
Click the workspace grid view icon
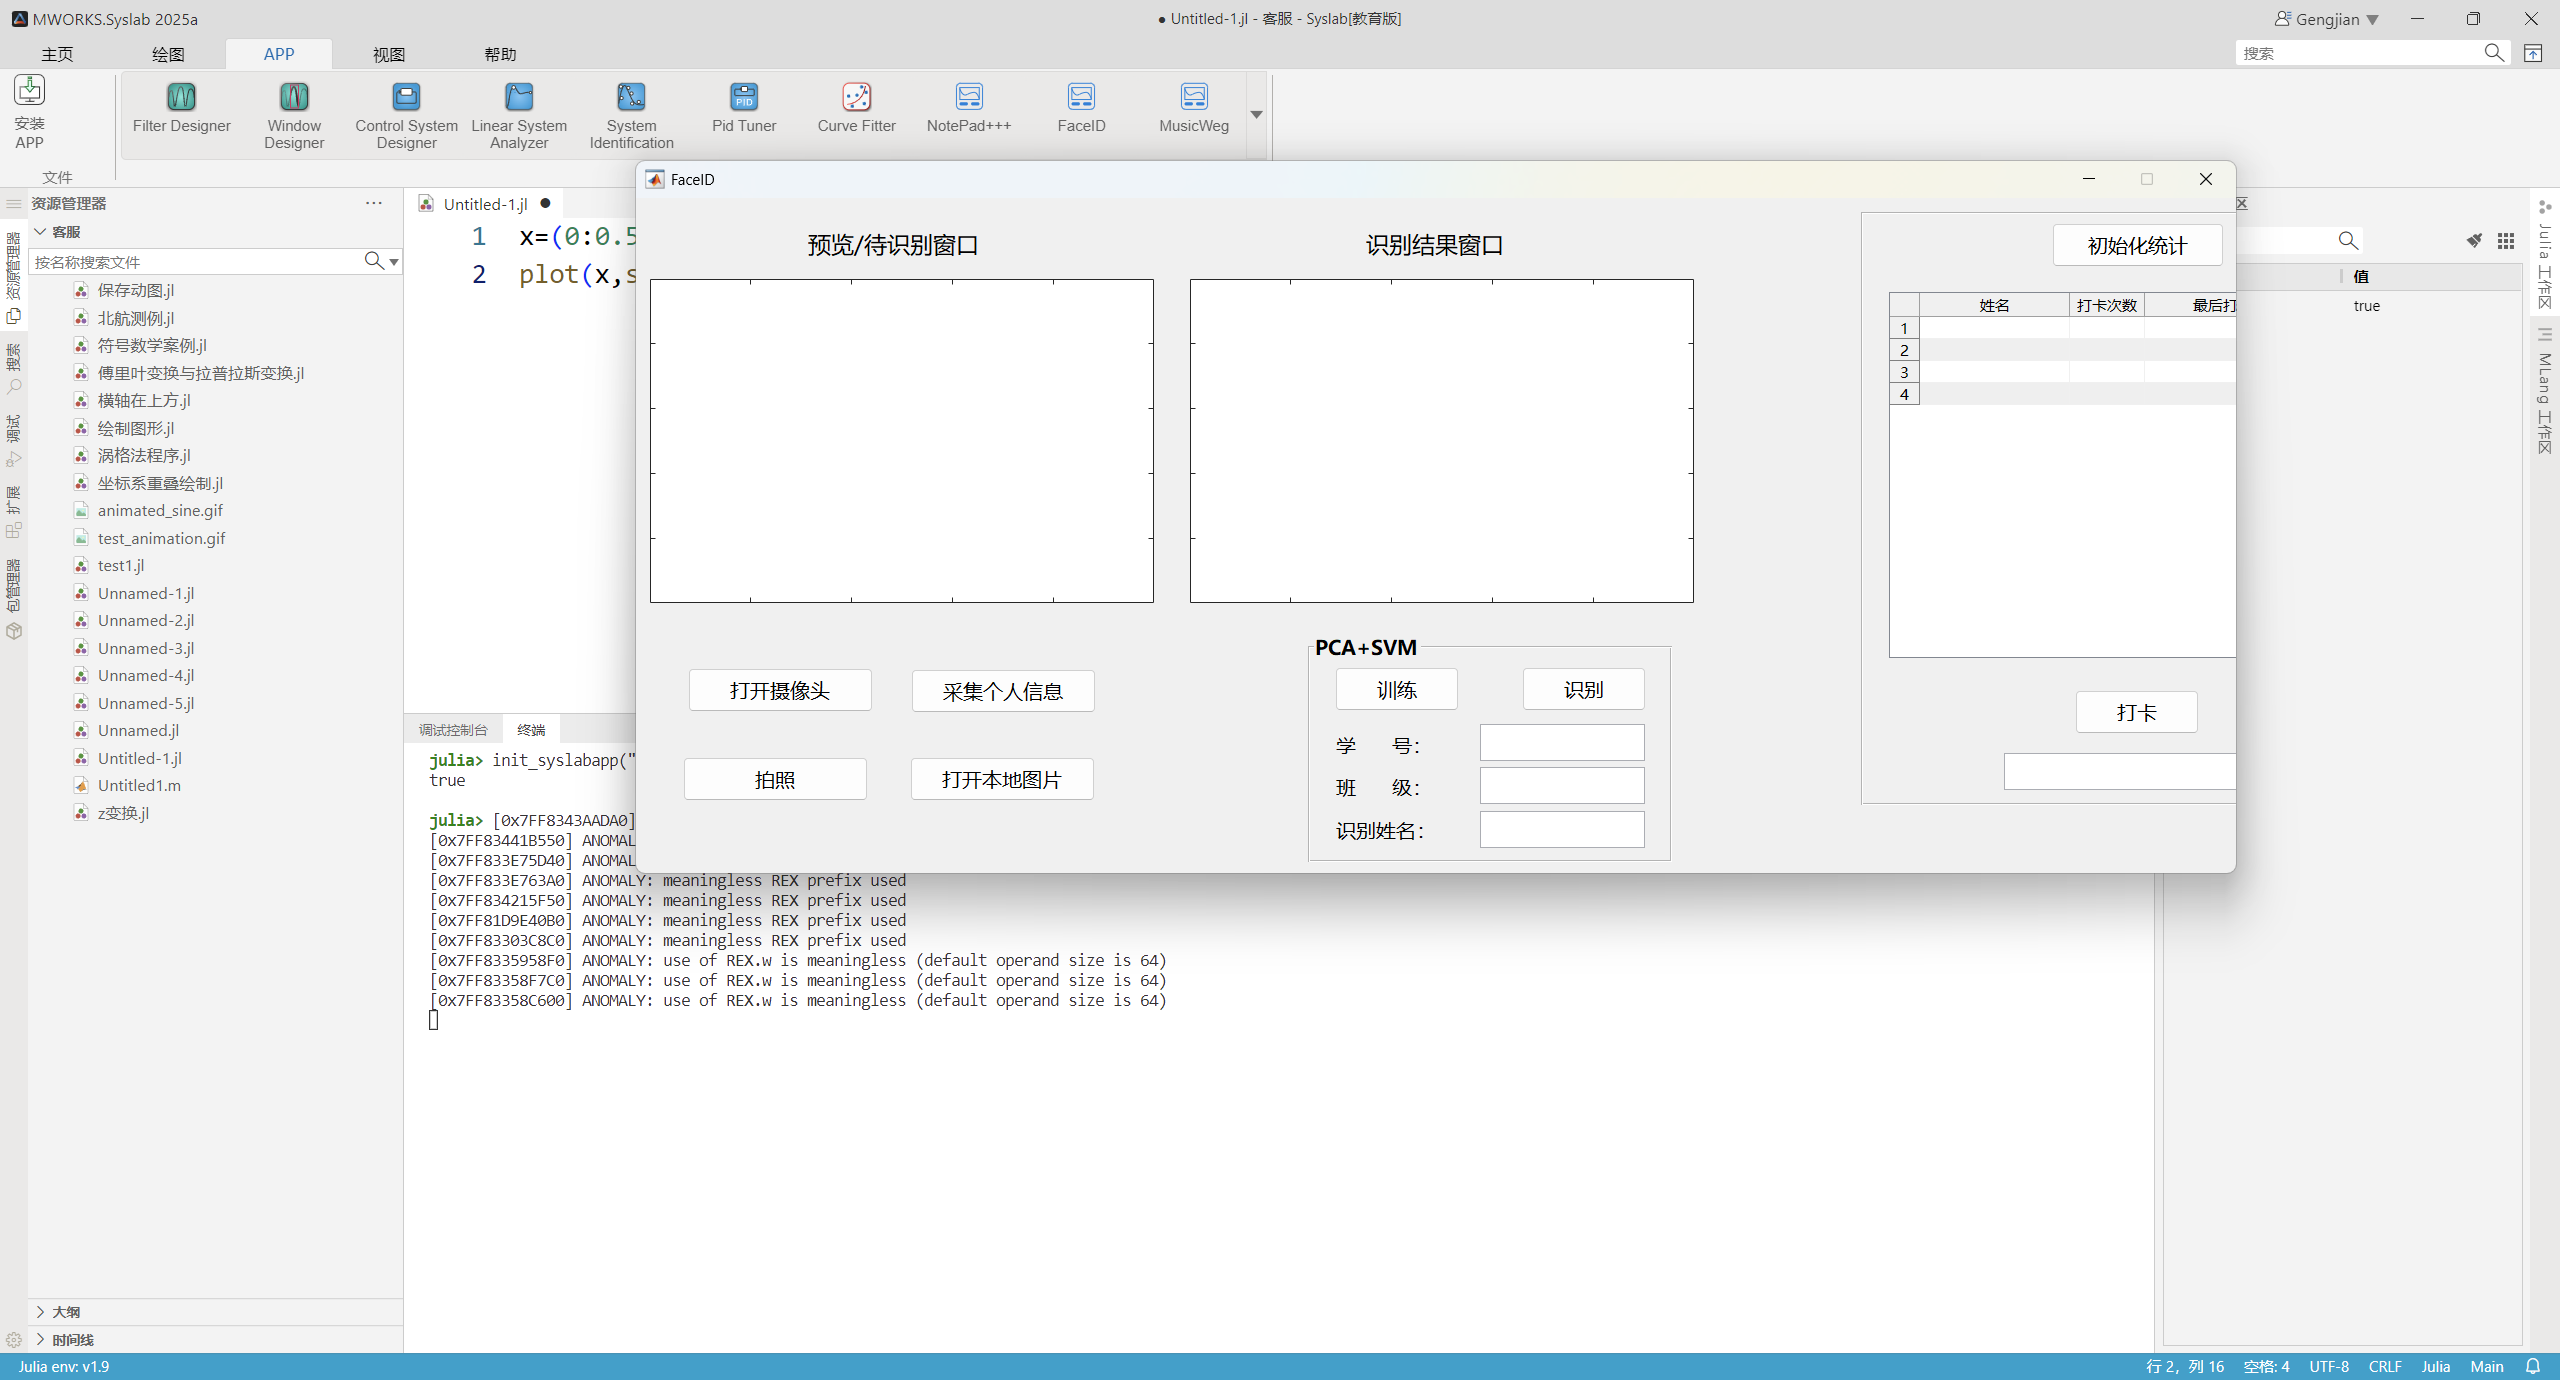pyautogui.click(x=2505, y=241)
